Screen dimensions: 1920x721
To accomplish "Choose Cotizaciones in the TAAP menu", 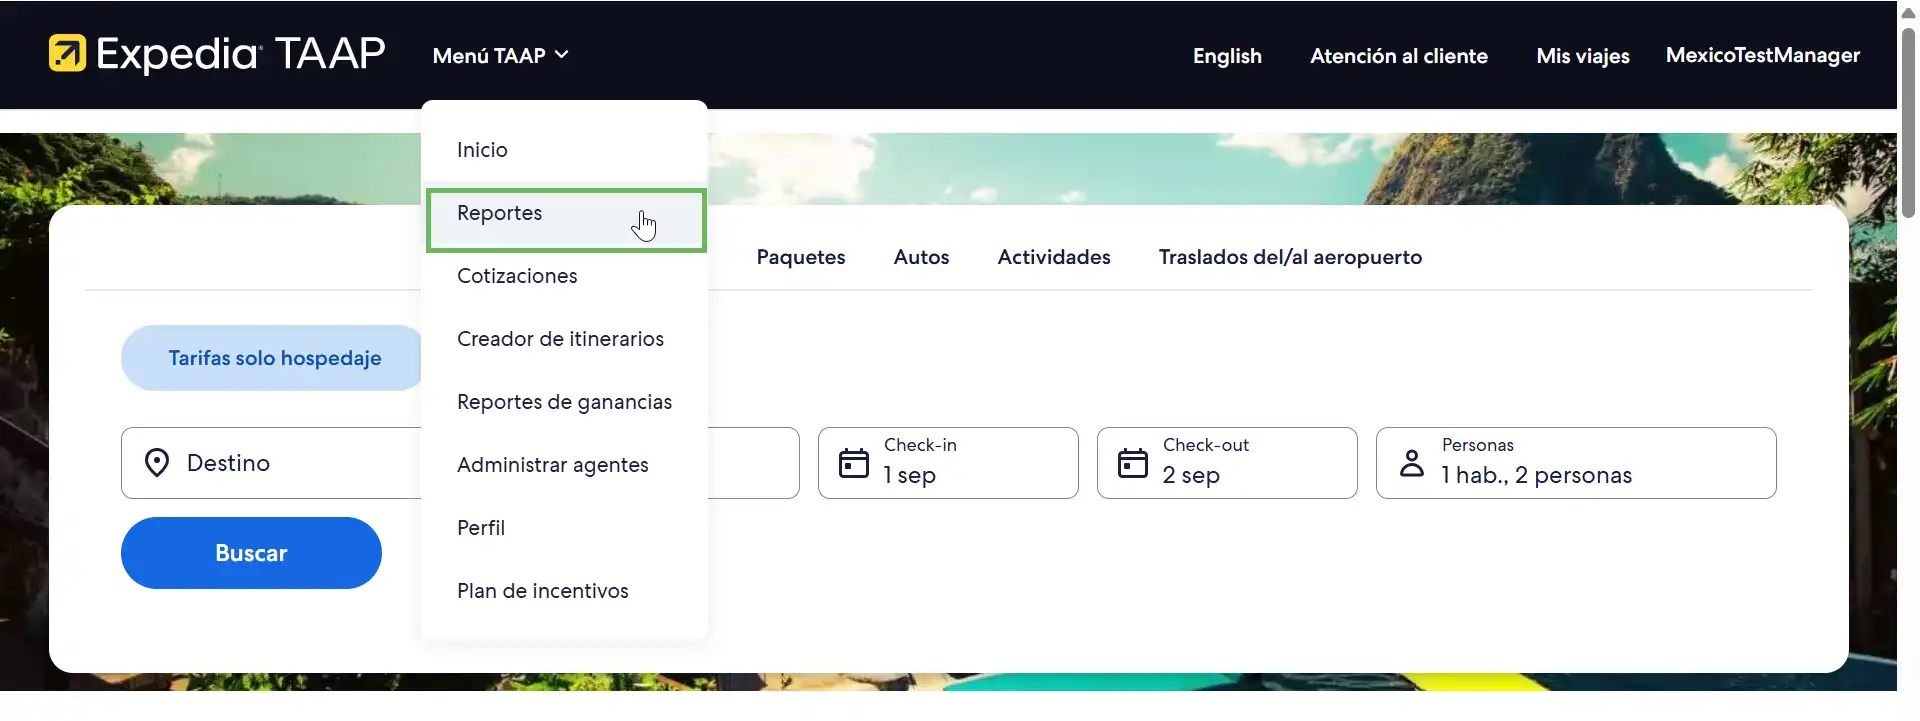I will 517,277.
